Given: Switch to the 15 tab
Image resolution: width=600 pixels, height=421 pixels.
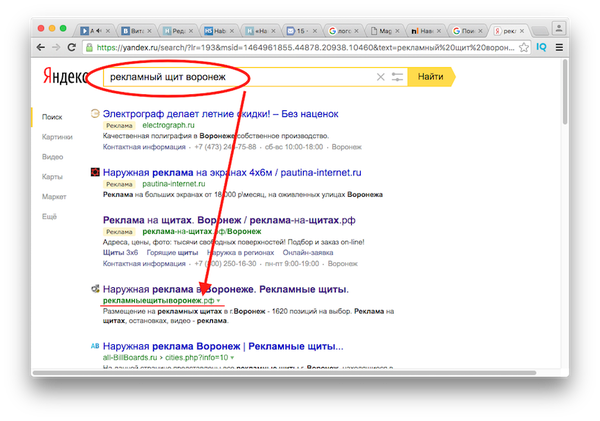Looking at the screenshot, I should coord(301,31).
